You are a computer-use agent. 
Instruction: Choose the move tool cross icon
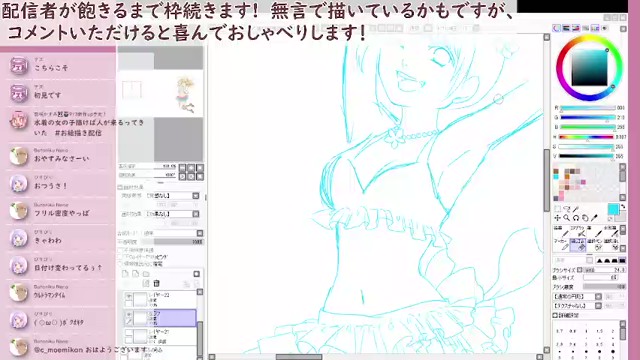pyautogui.click(x=557, y=218)
